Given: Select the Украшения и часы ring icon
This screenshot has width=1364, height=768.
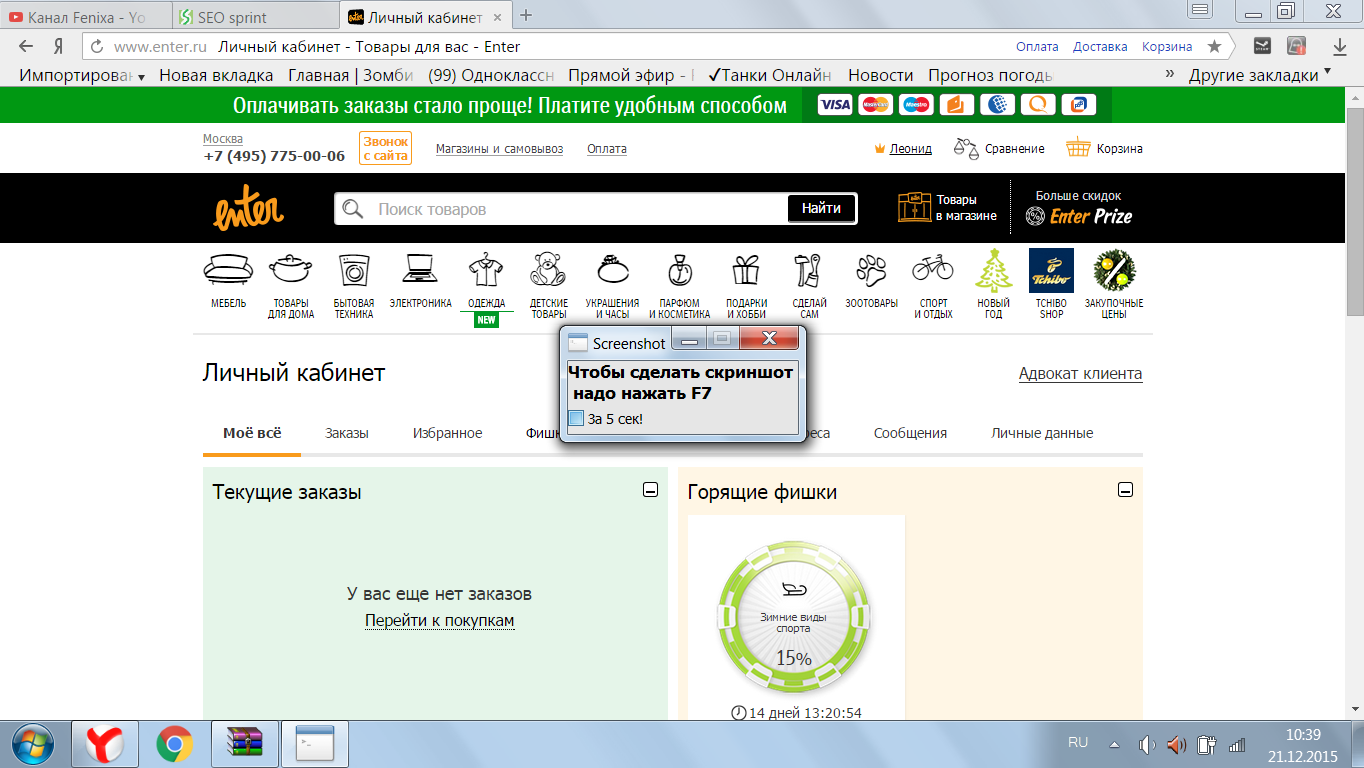Looking at the screenshot, I should [612, 269].
